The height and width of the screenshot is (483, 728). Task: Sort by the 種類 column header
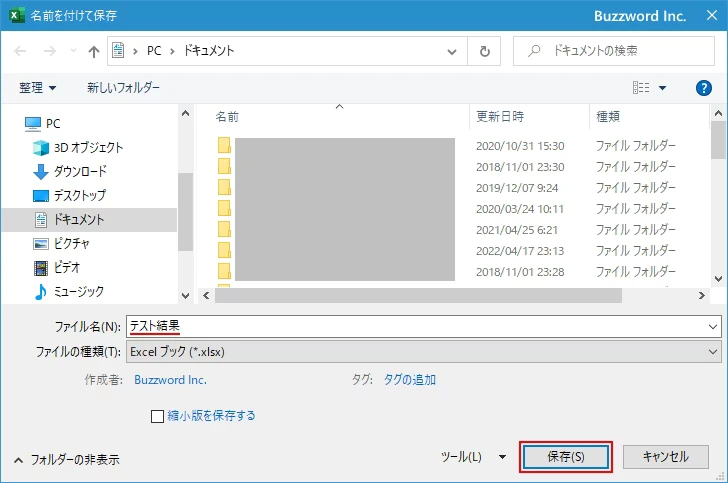pos(608,117)
